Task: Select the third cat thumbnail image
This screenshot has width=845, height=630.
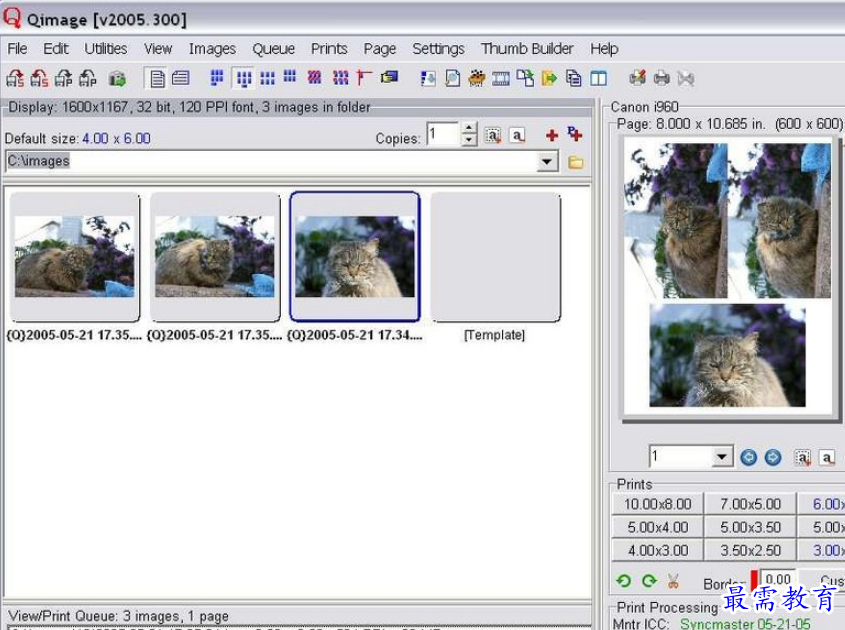Action: point(355,257)
